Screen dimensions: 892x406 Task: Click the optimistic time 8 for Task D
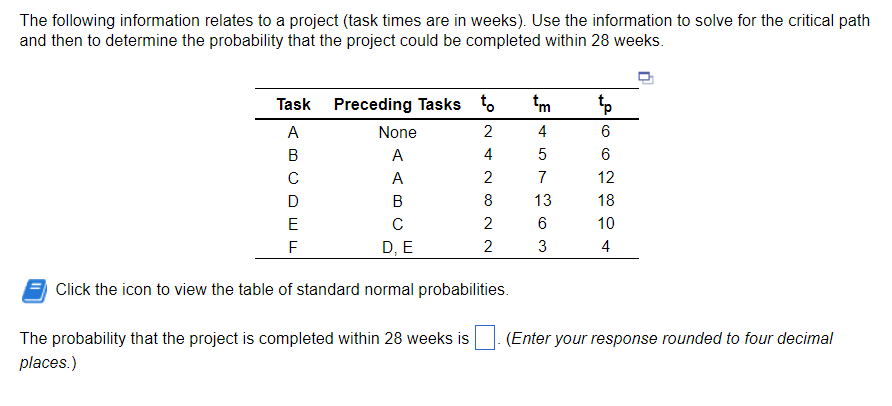coord(488,201)
